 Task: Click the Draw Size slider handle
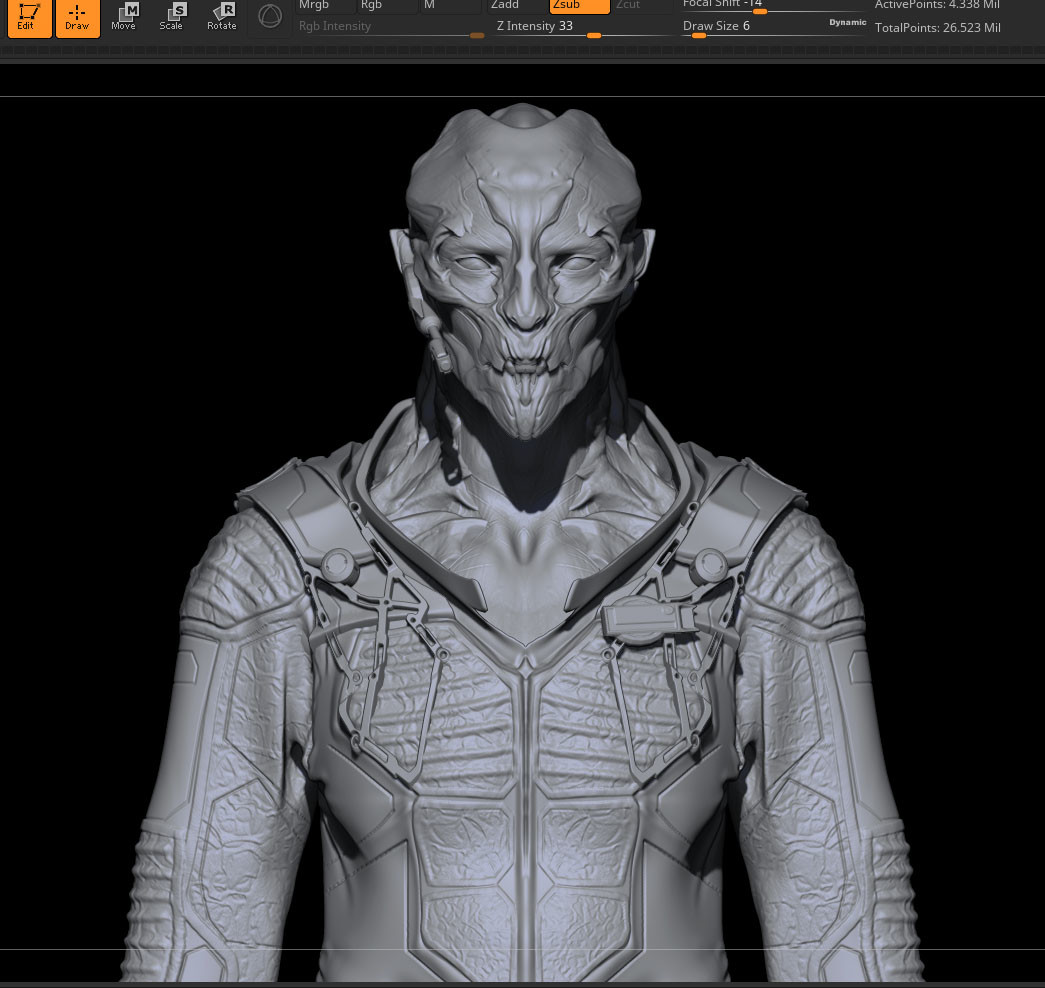coord(698,34)
